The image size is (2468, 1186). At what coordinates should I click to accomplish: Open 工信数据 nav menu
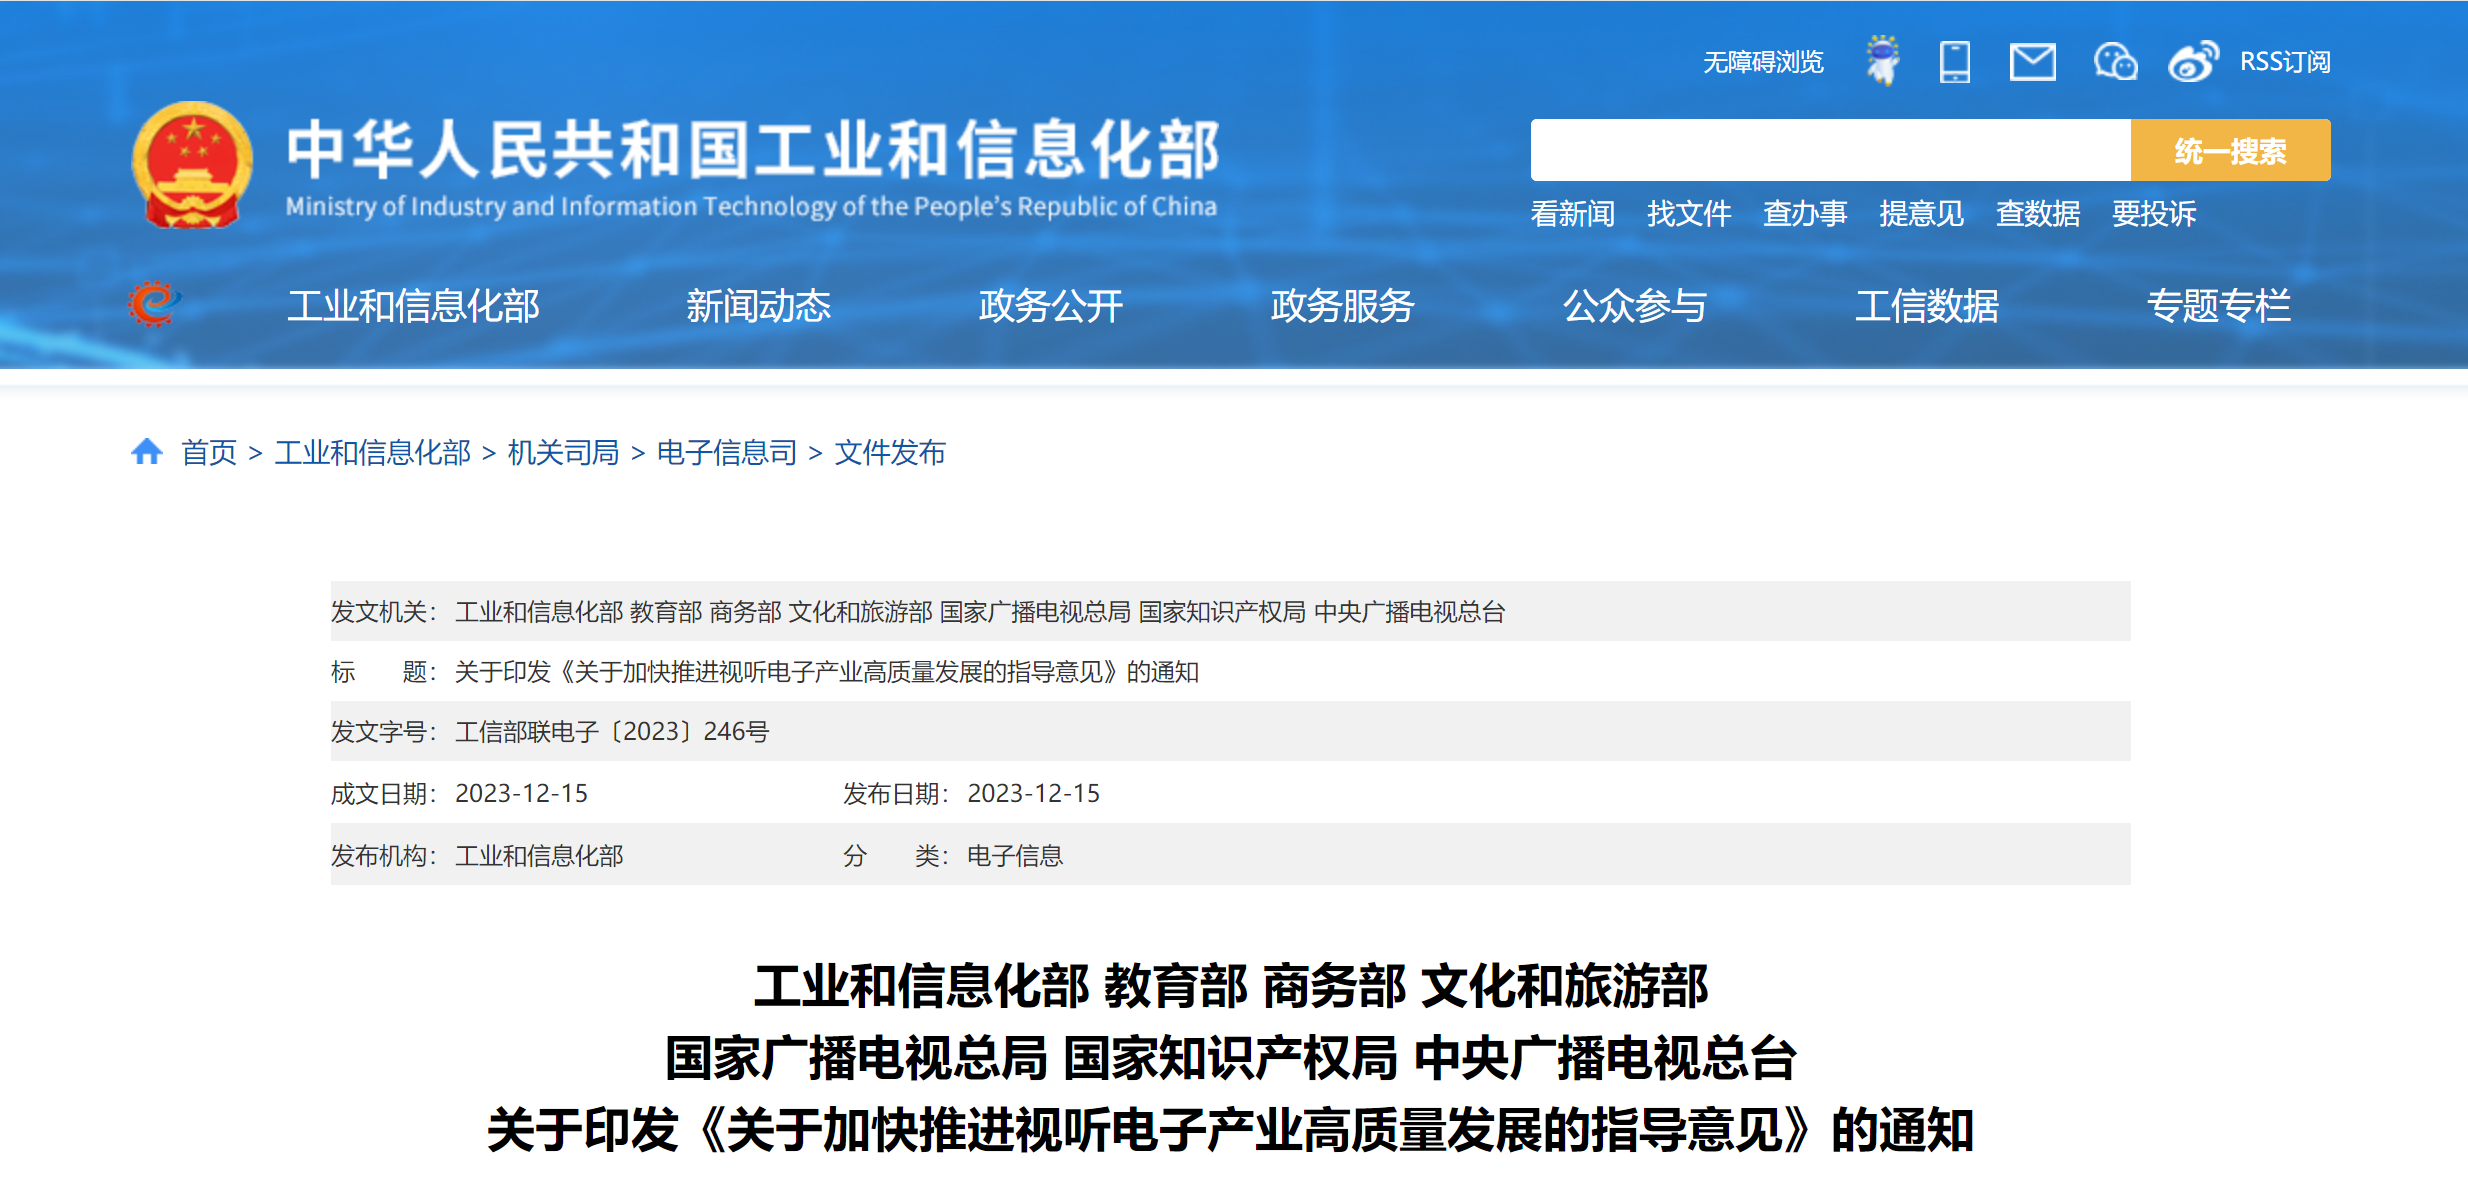coord(1927,305)
